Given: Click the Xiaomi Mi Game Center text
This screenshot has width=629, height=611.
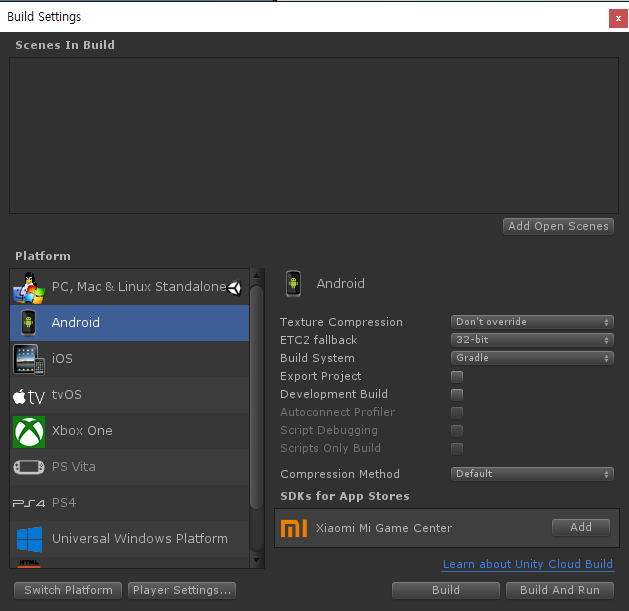Looking at the screenshot, I should coord(384,528).
